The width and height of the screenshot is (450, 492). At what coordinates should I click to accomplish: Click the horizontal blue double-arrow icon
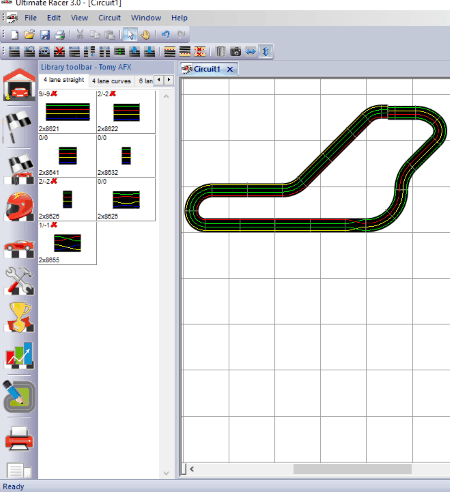[x=251, y=51]
